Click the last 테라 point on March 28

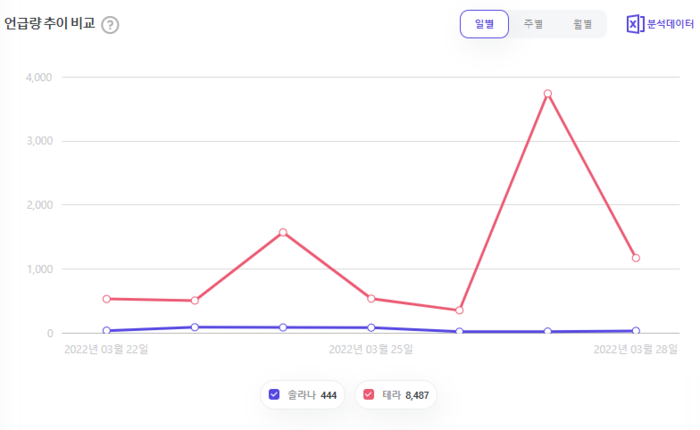(635, 258)
